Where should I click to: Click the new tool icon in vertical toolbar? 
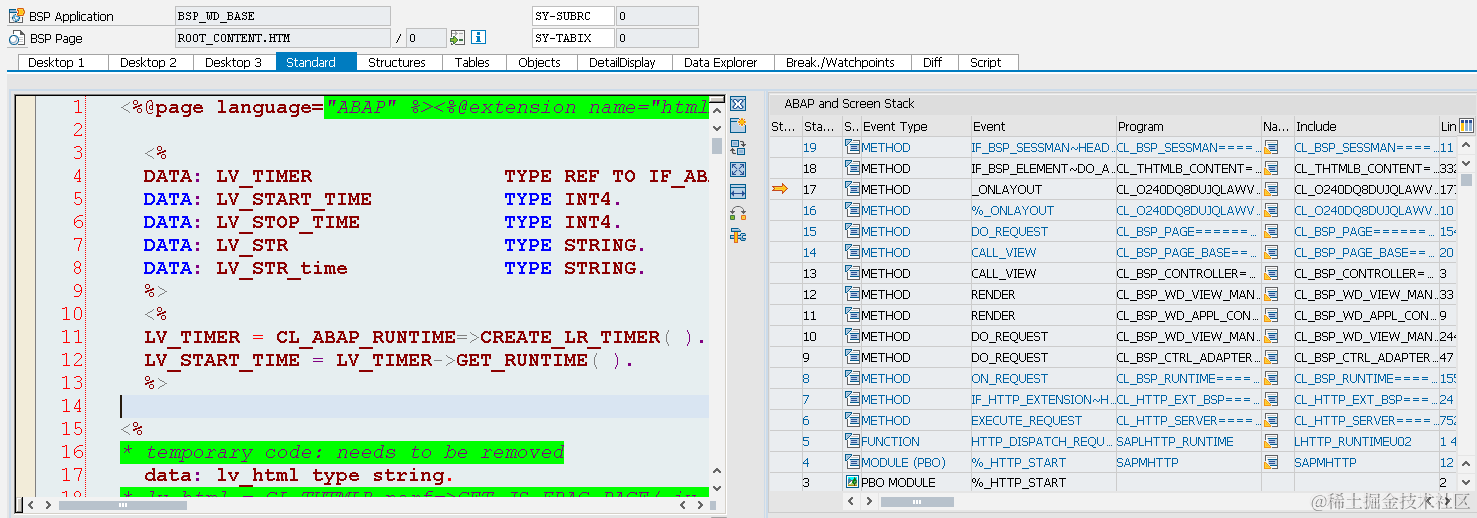tap(738, 126)
